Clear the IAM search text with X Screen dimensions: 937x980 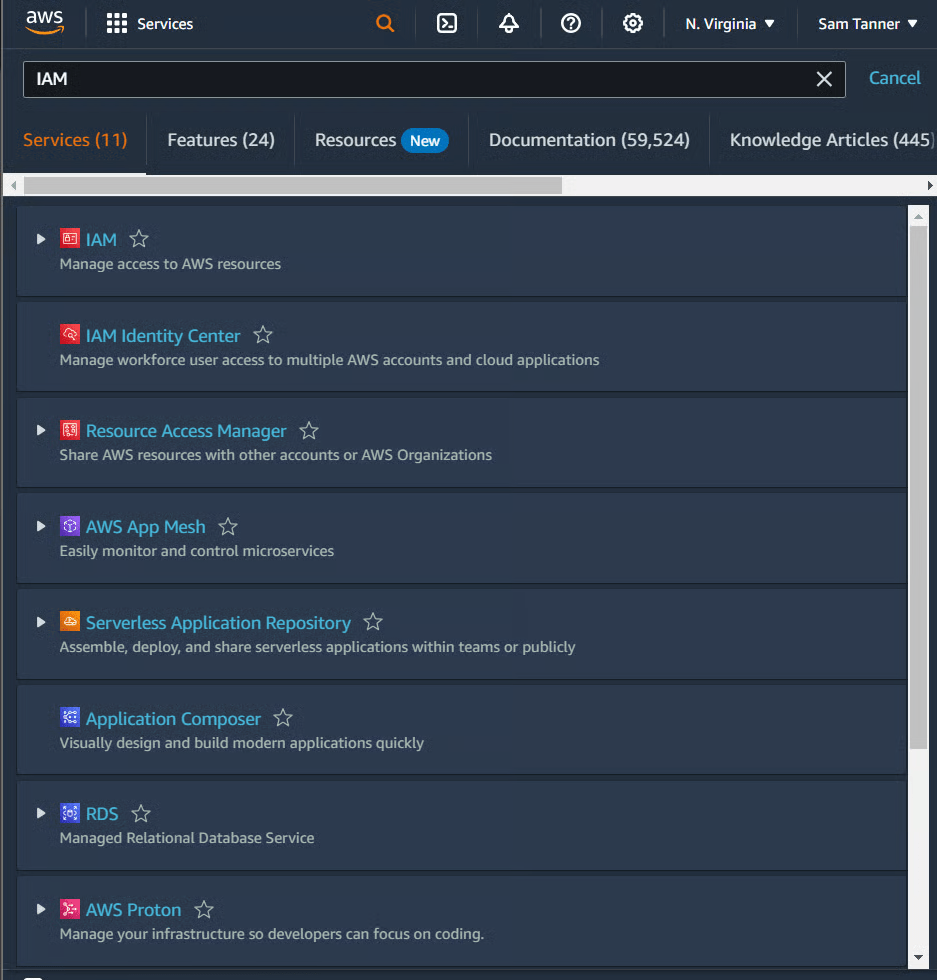tap(824, 79)
